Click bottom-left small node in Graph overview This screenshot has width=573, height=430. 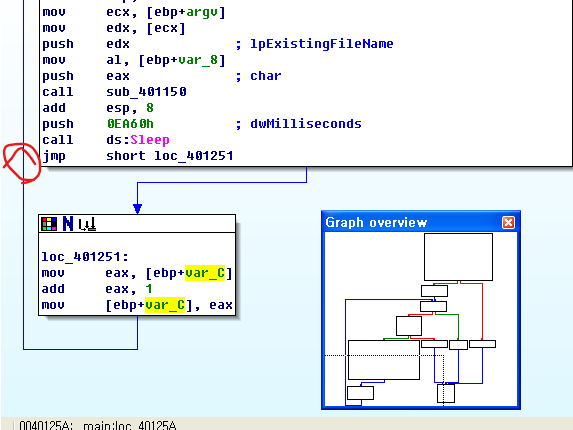pos(360,393)
